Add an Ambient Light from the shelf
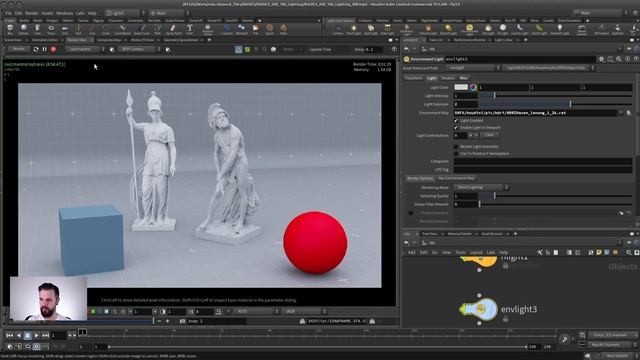640x360 pixels. pyautogui.click(x=560, y=29)
